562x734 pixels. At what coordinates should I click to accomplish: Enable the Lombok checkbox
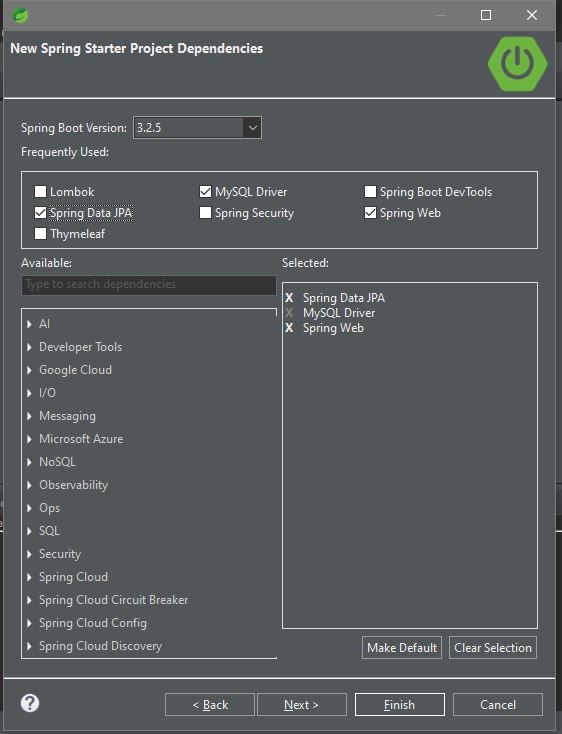[x=41, y=191]
